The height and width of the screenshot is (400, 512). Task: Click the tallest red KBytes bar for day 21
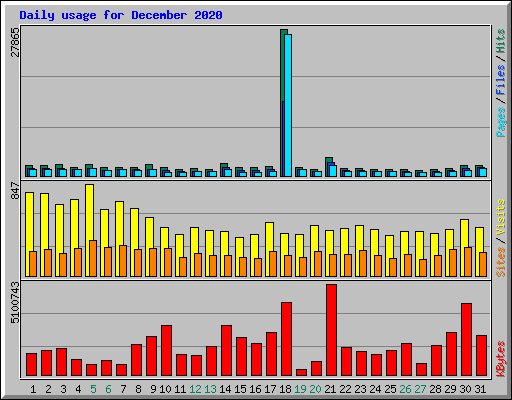331,330
